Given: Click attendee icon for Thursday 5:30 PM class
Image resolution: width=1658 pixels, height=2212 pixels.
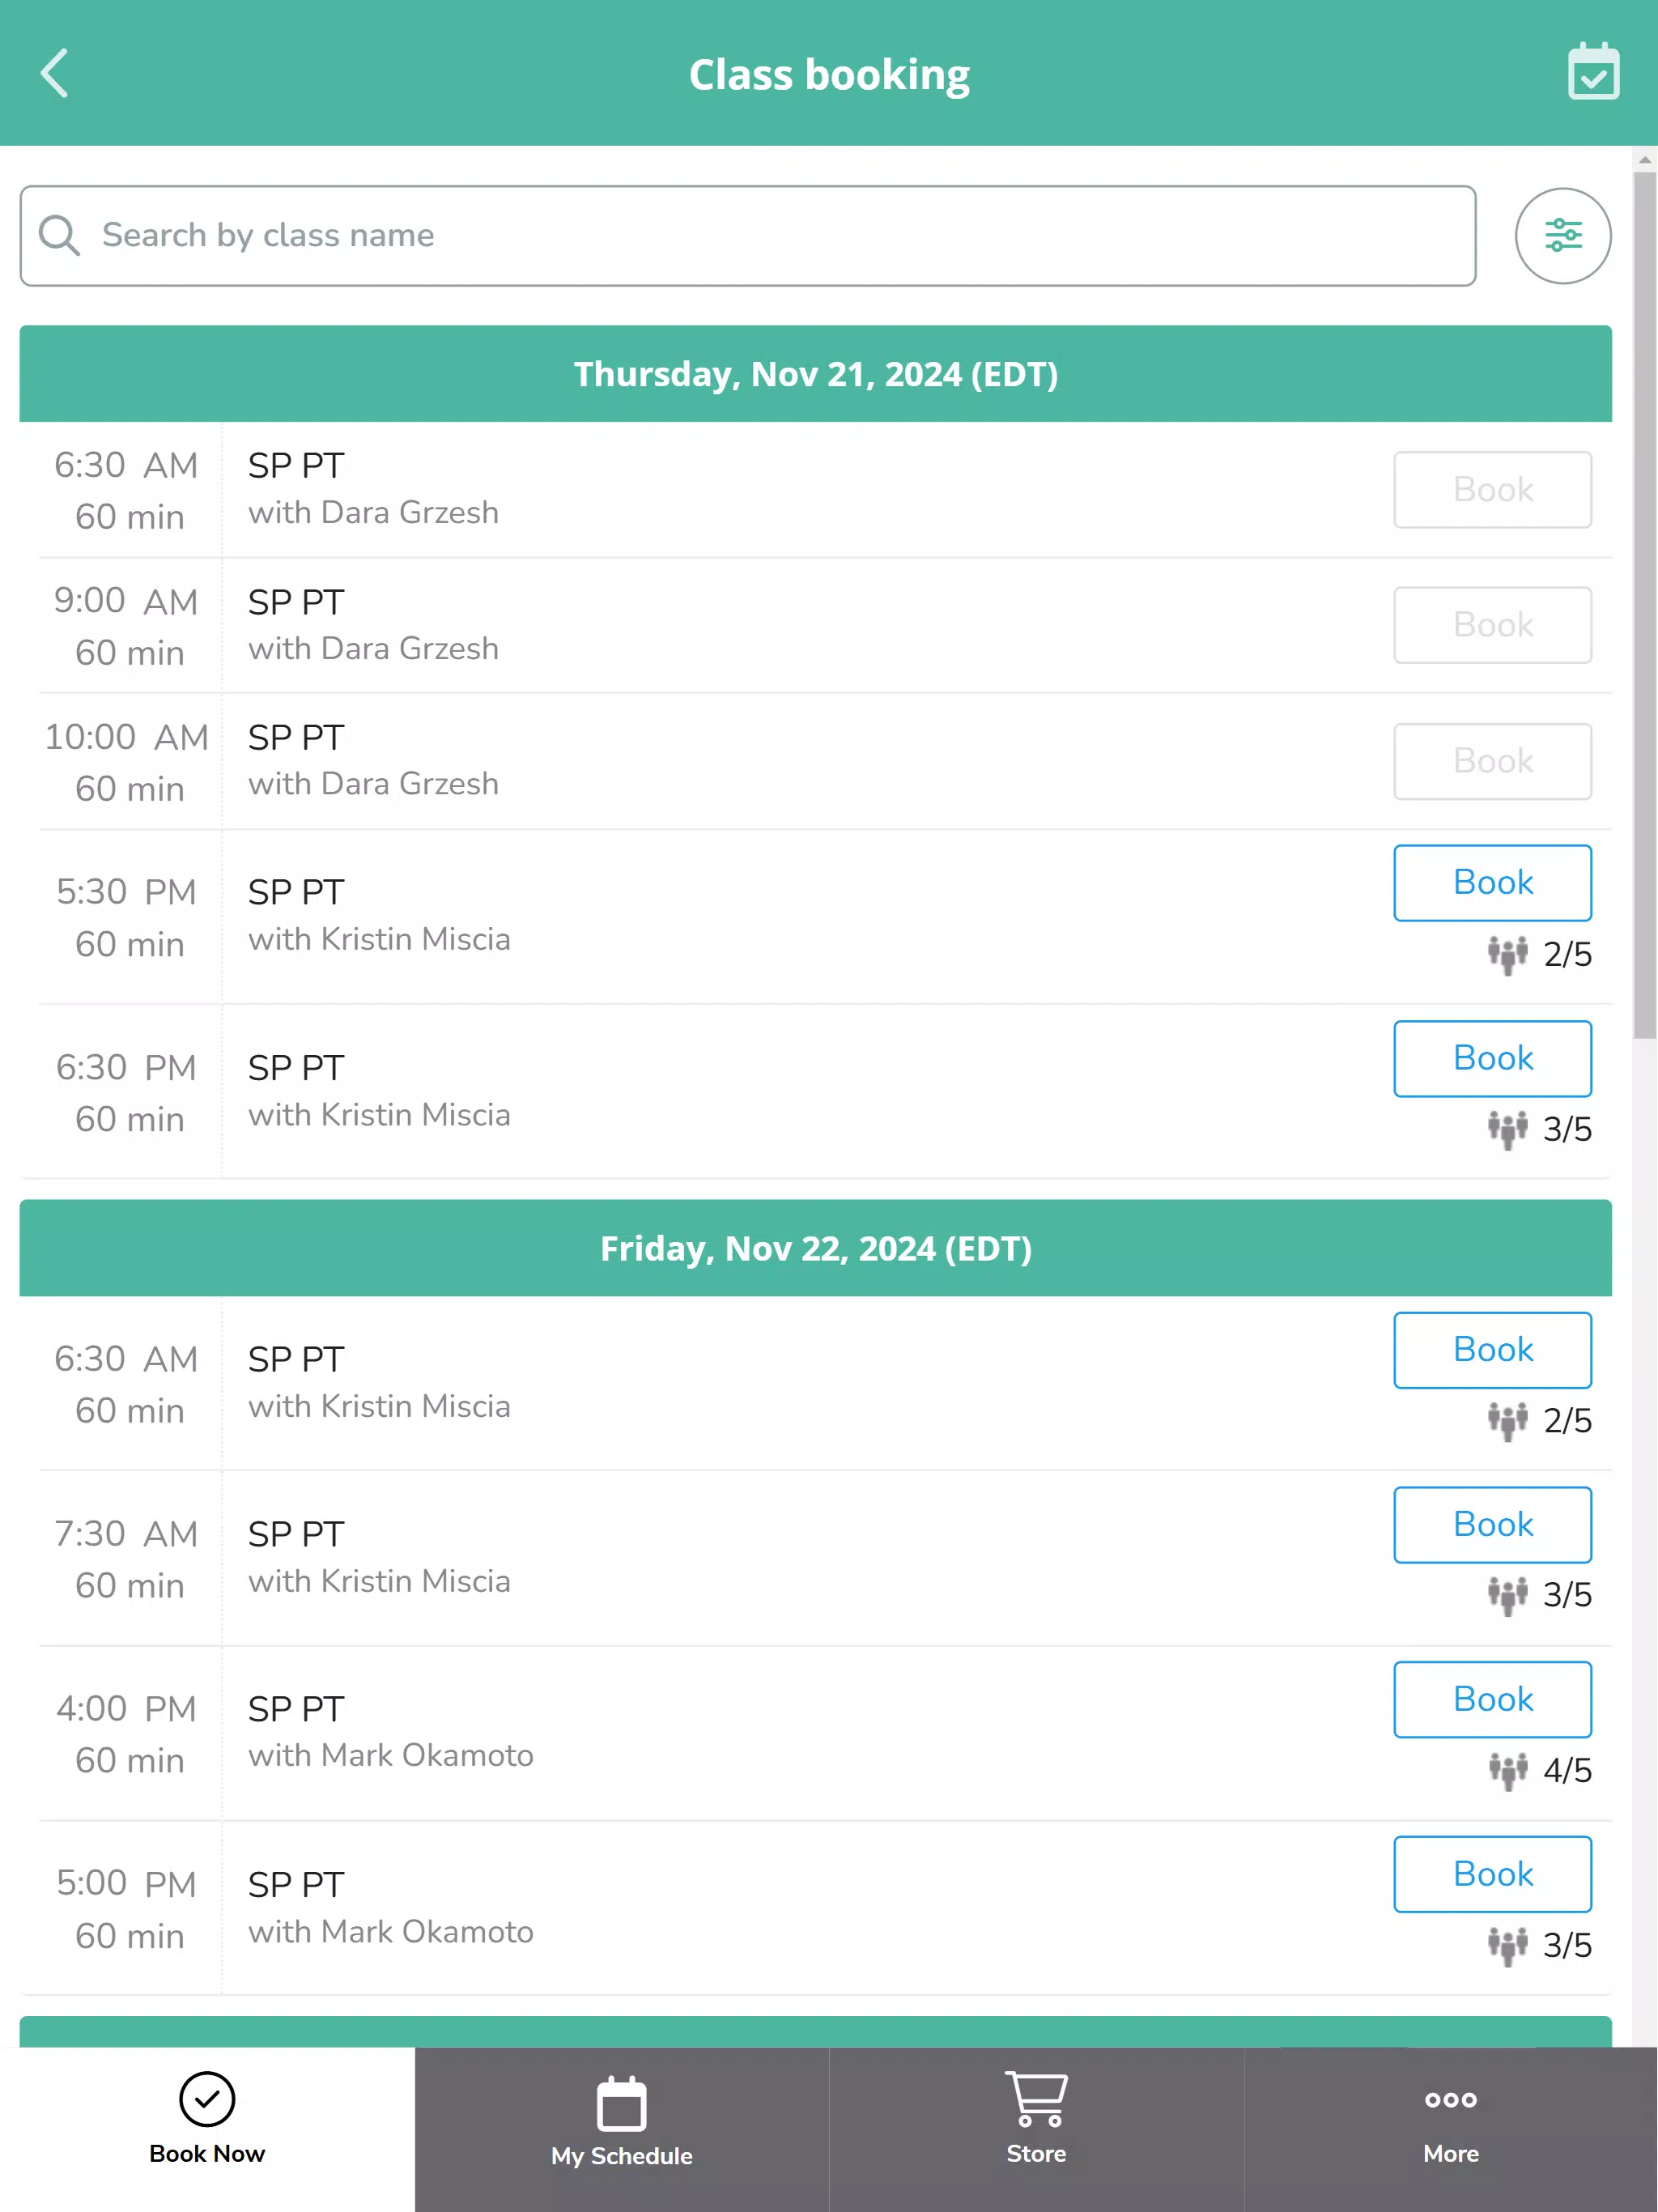Looking at the screenshot, I should click(1507, 955).
